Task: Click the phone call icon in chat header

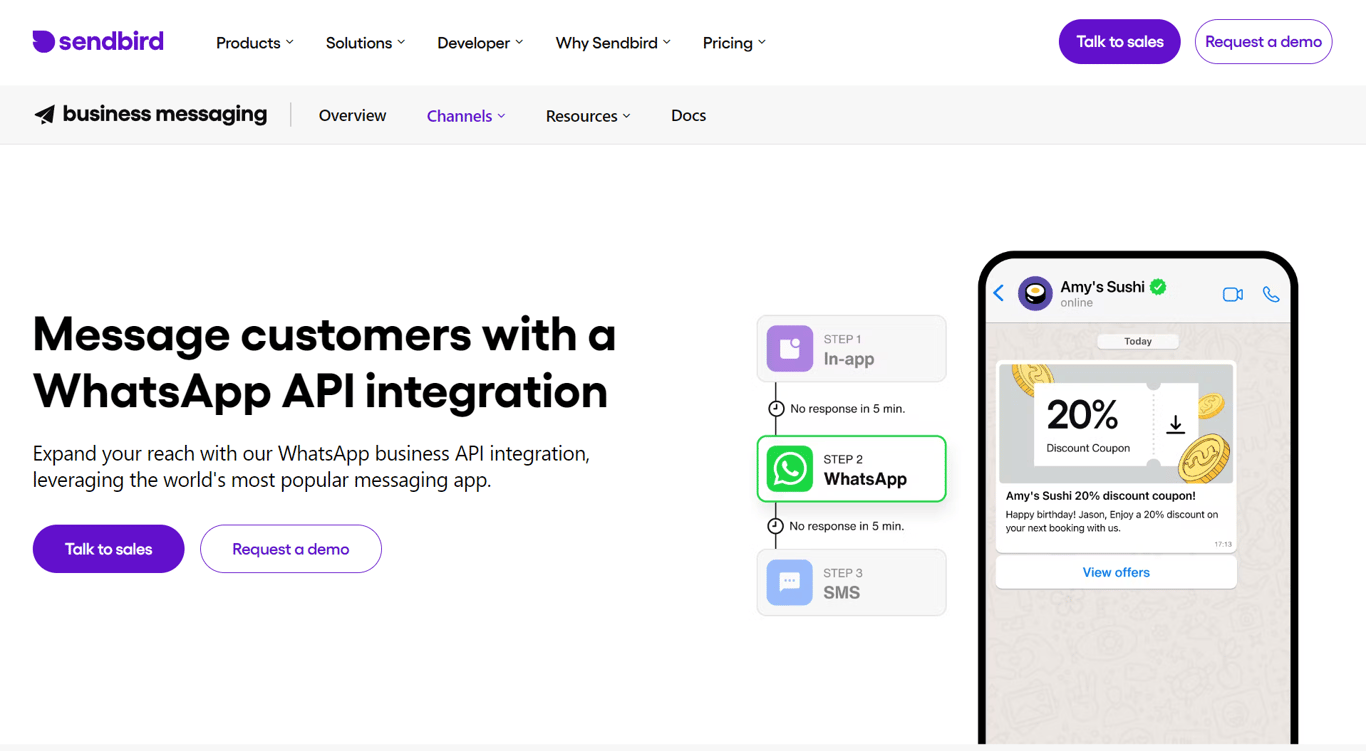Action: 1271,293
